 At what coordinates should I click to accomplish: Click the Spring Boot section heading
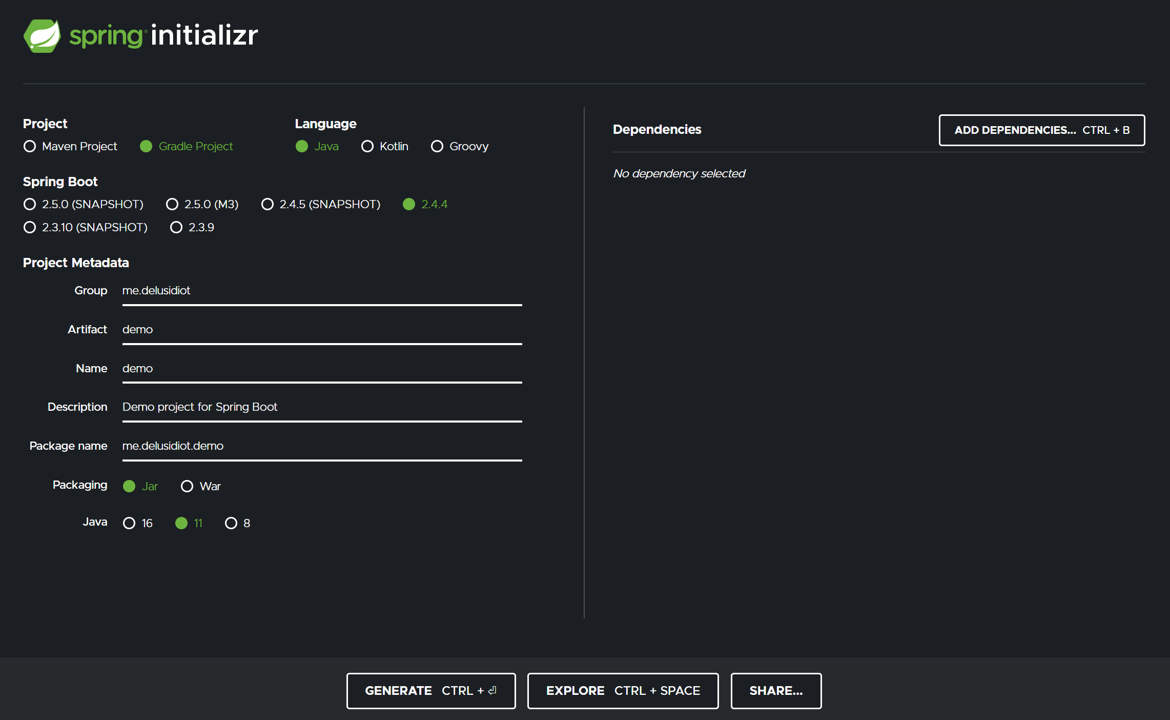(60, 182)
